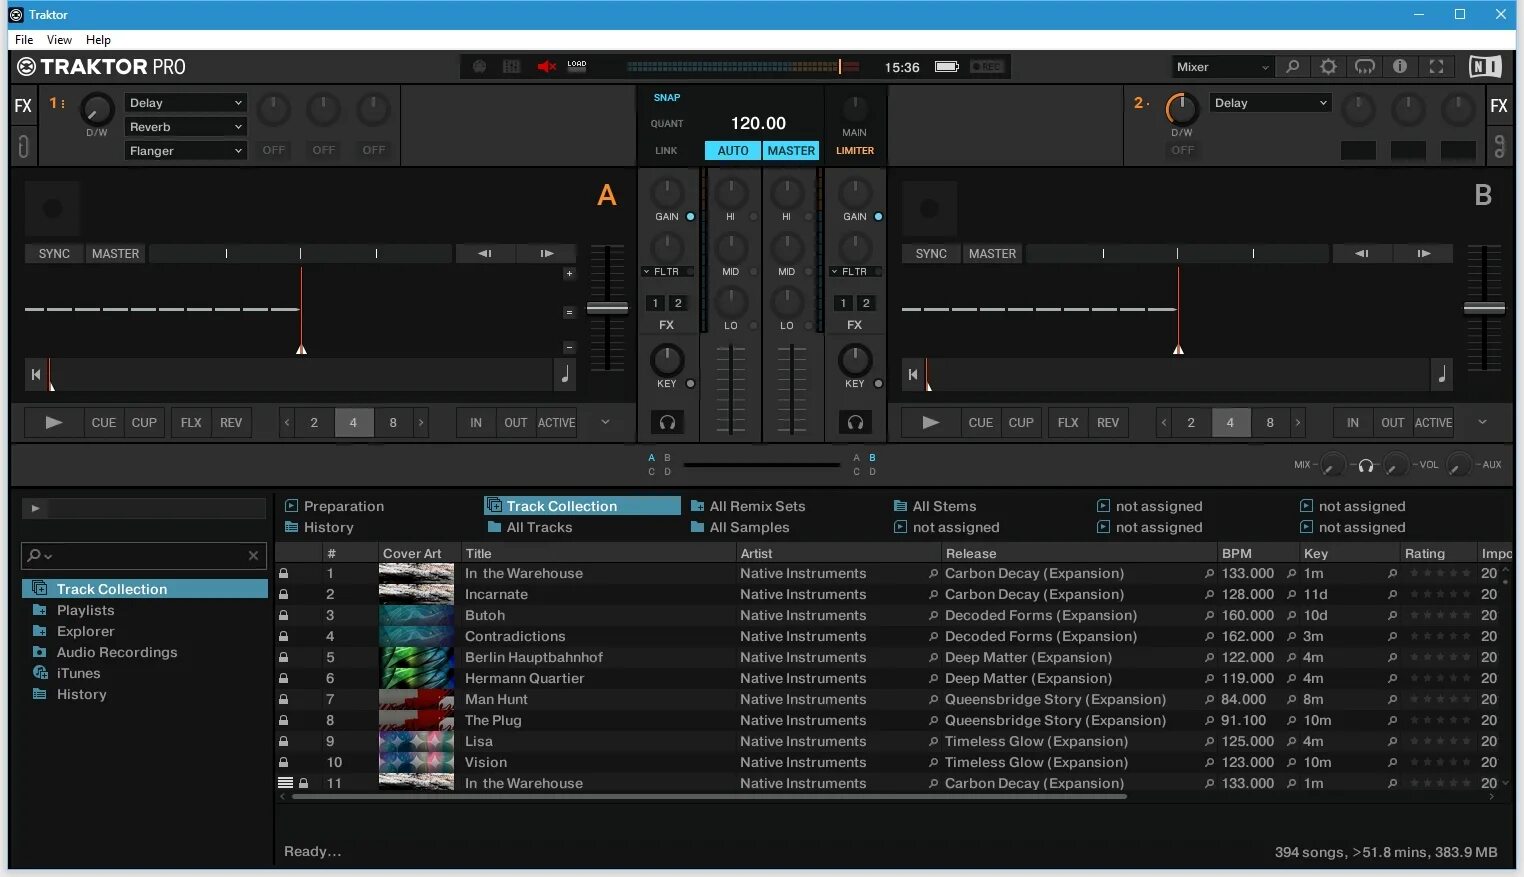Open the View menu
Image resolution: width=1524 pixels, height=877 pixels.
point(59,40)
